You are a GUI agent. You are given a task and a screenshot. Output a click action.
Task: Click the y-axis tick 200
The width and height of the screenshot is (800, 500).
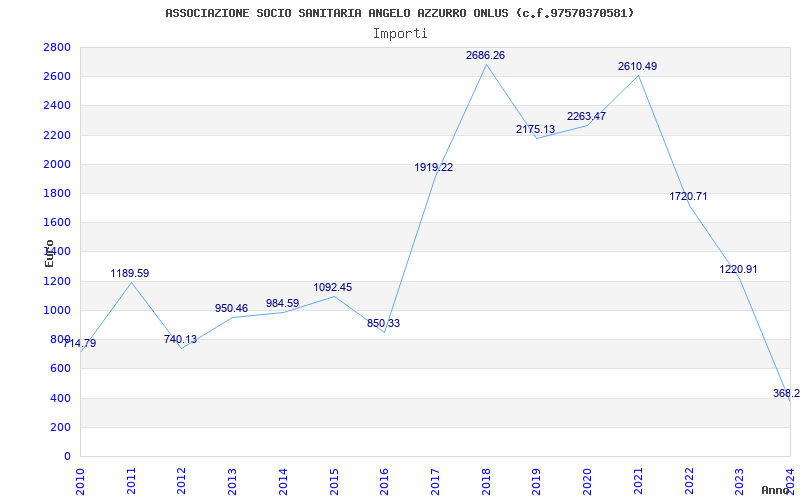(x=60, y=427)
